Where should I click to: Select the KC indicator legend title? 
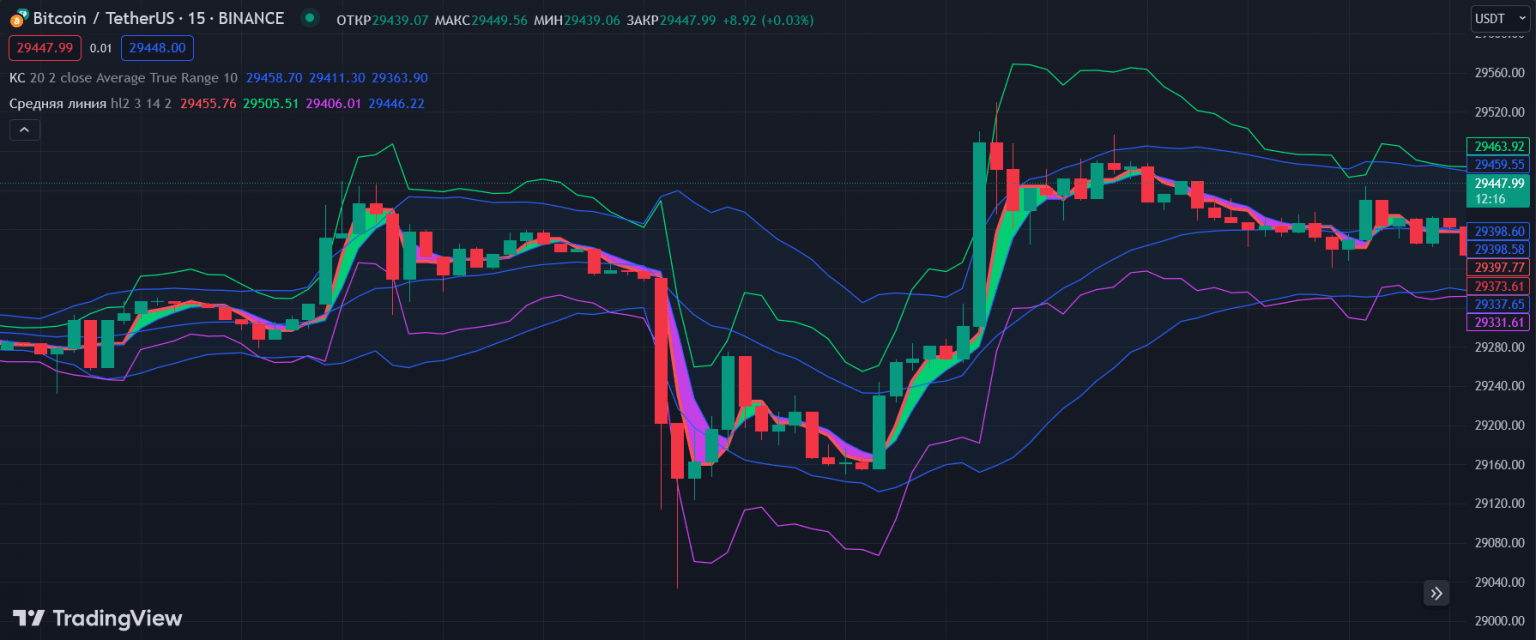124,78
